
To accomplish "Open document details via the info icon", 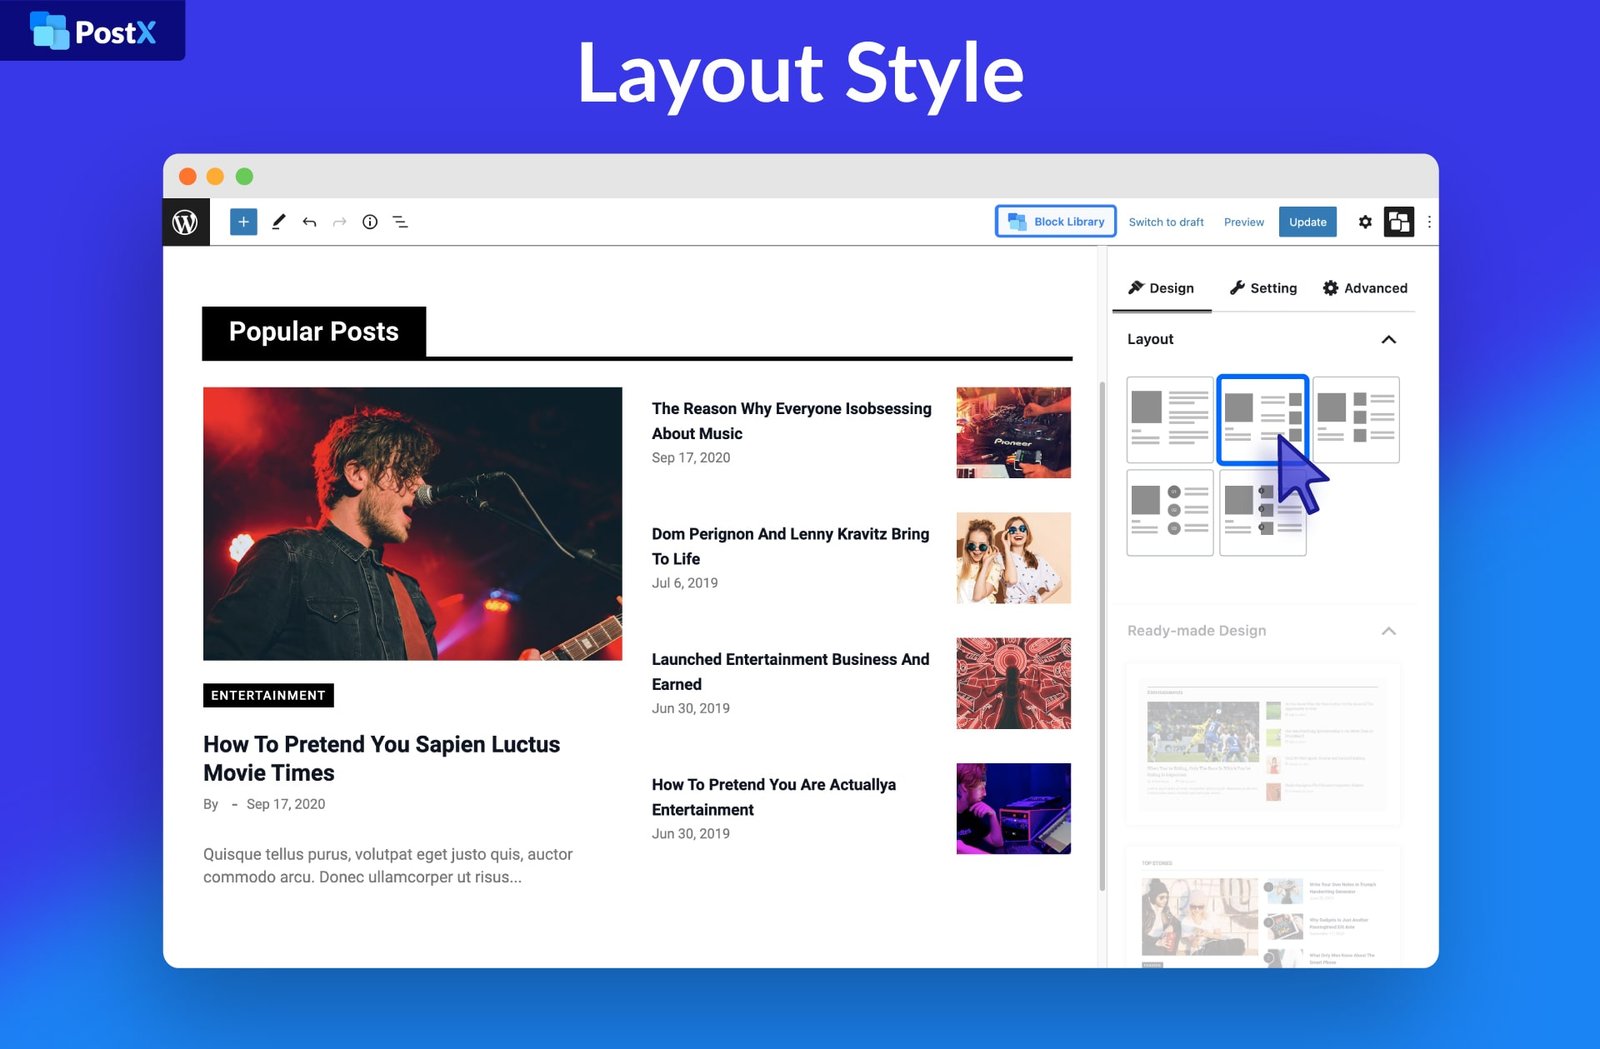I will 369,221.
